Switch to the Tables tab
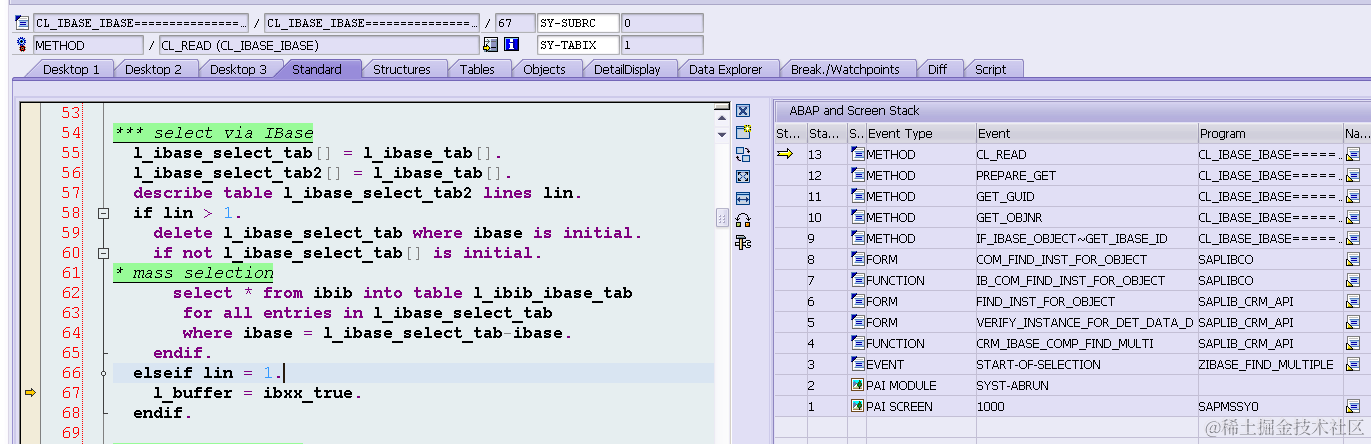The height and width of the screenshot is (444, 1371). pos(477,69)
